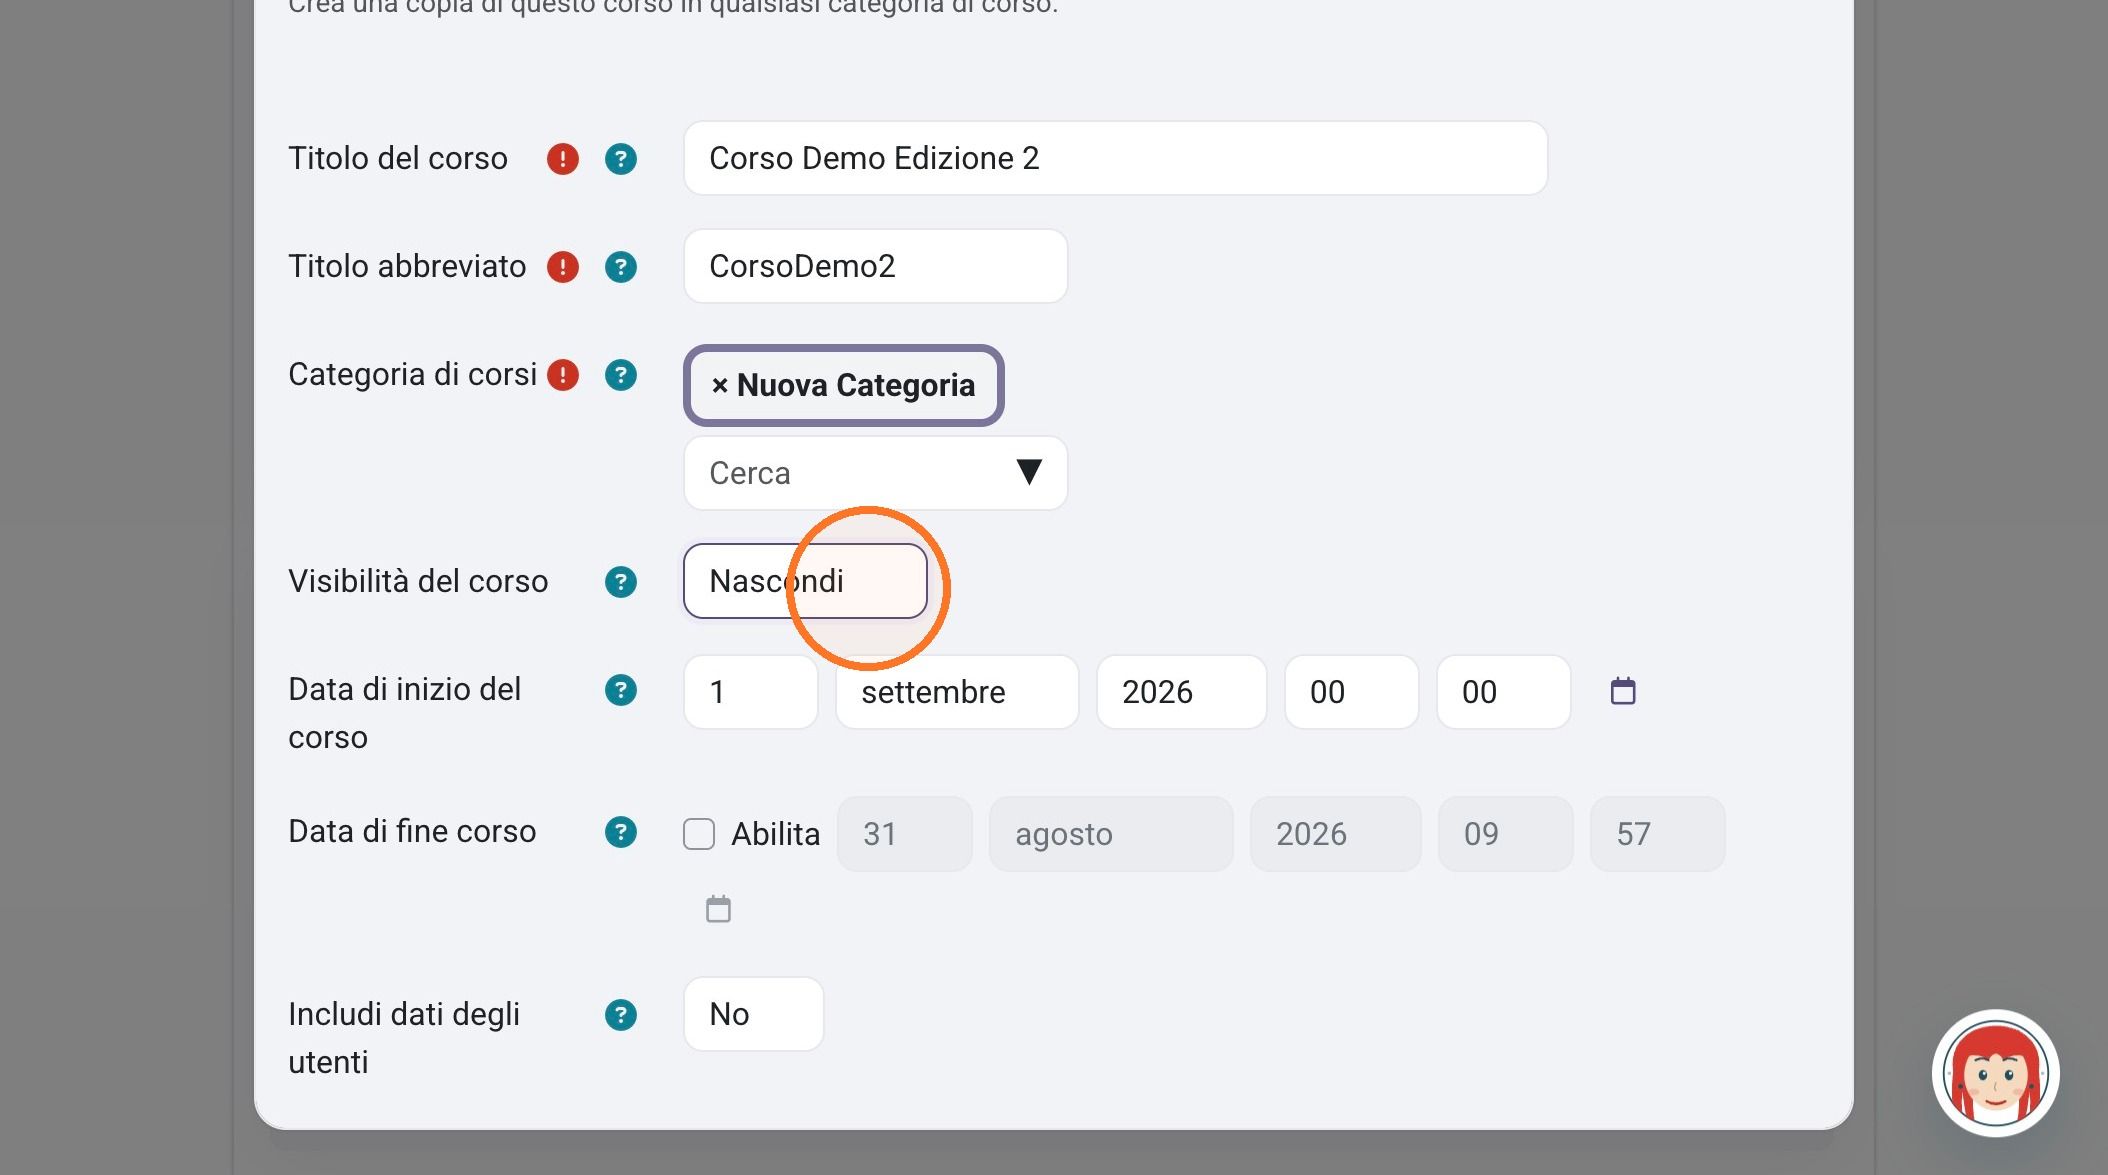Viewport: 2108px width, 1175px height.
Task: Click the Corso Demo Edizione 2 title field
Action: 1115,158
